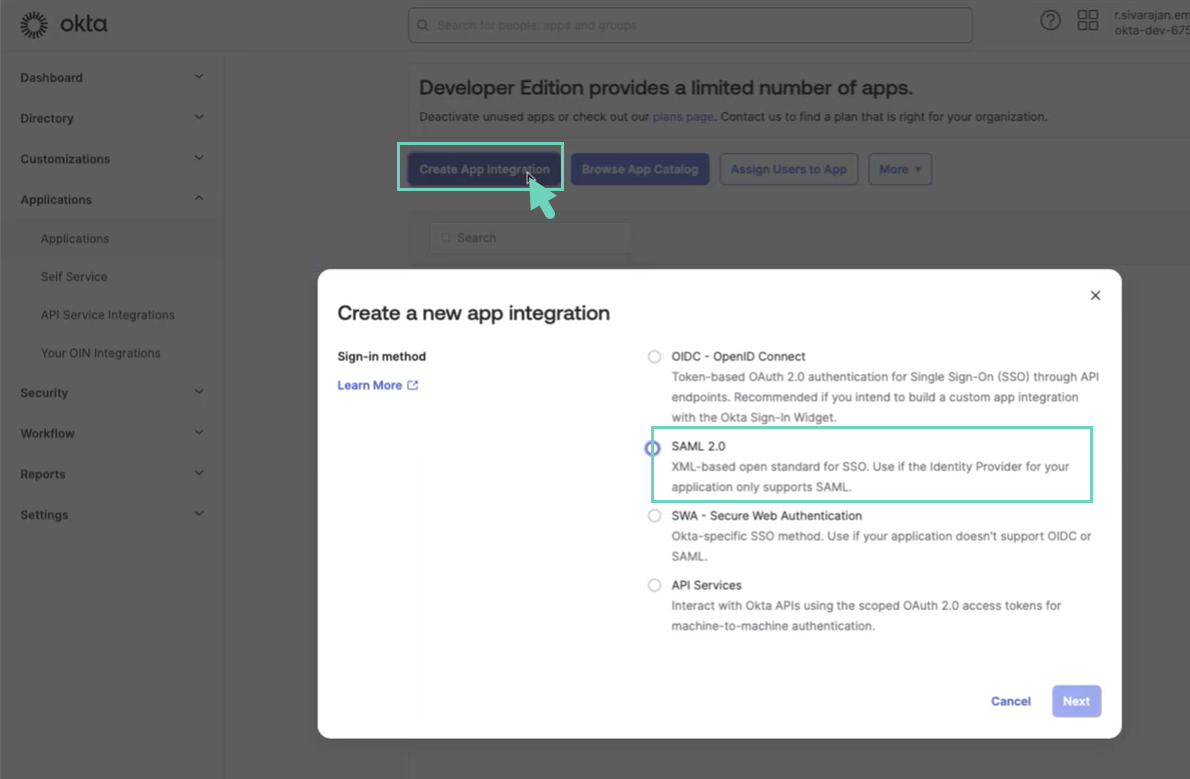Open API Service Integrations in sidebar

pyautogui.click(x=107, y=315)
